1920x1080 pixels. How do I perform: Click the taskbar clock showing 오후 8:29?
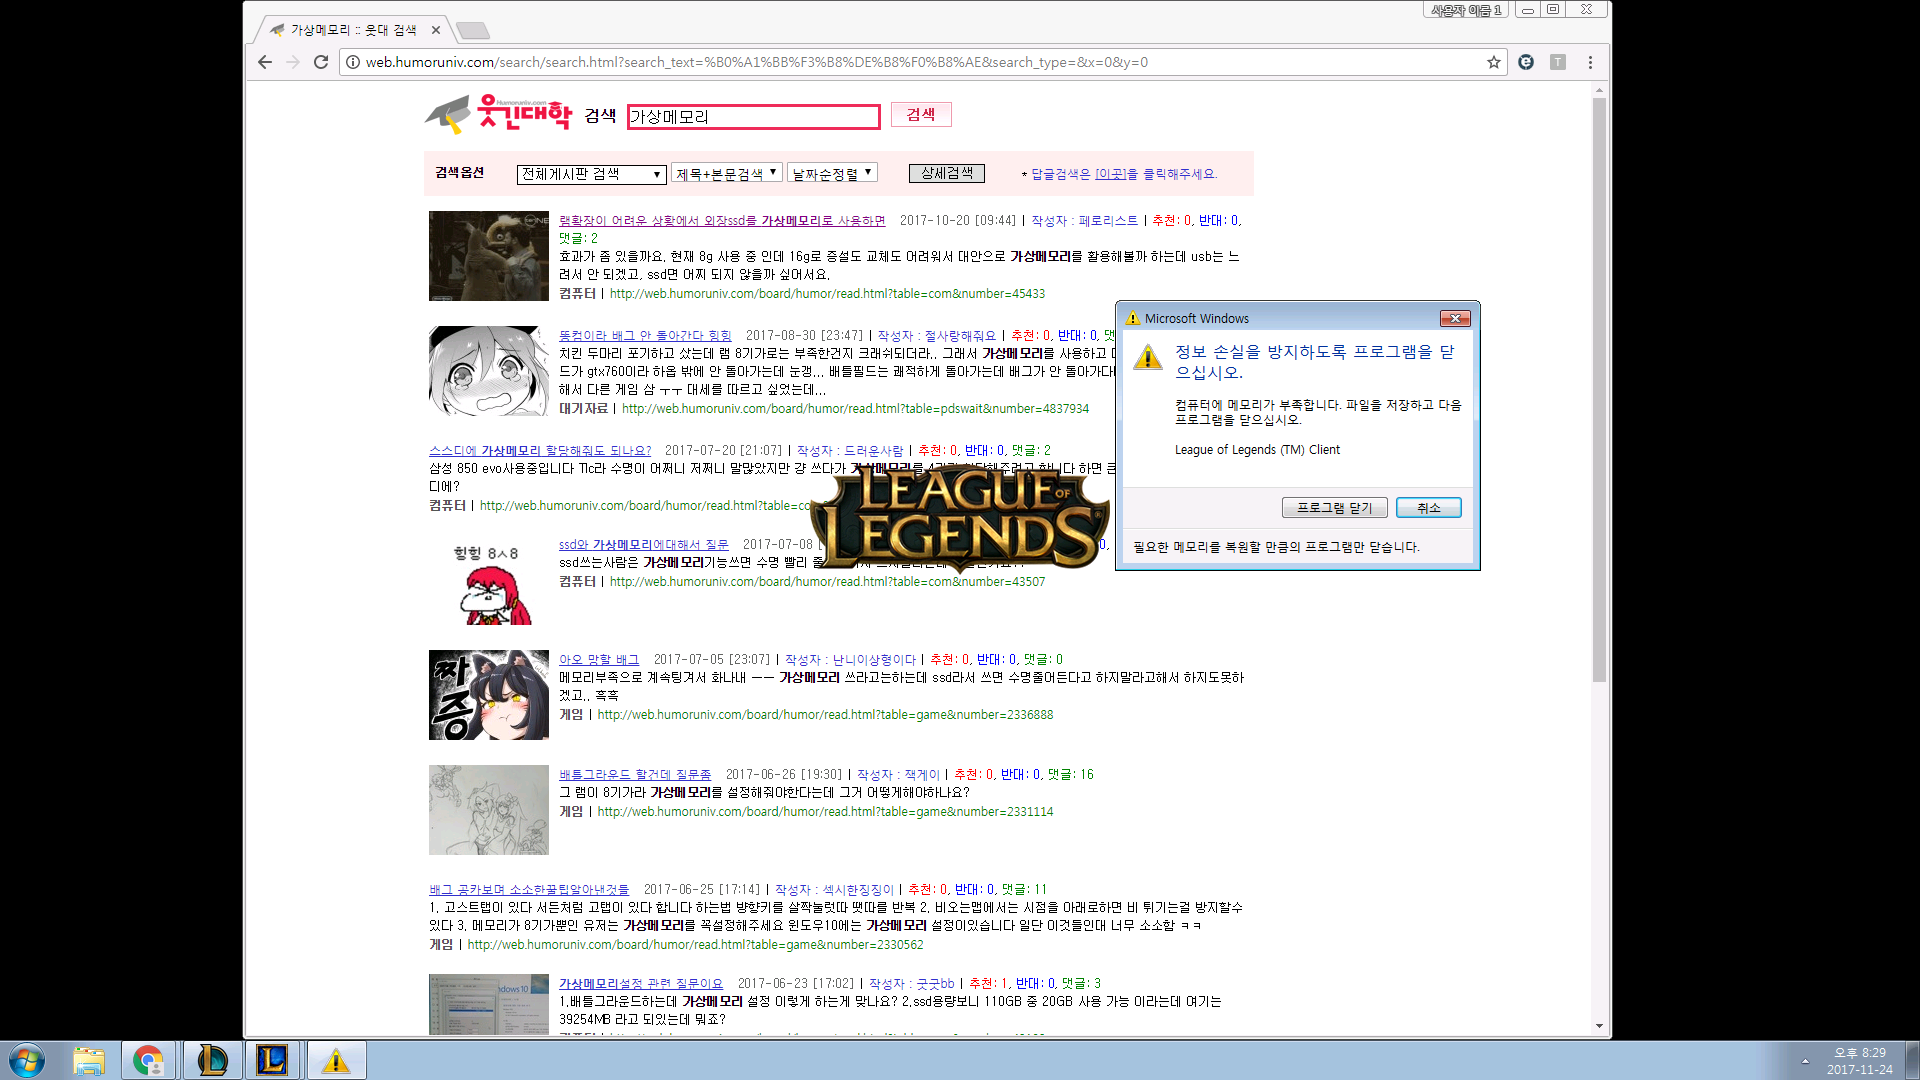[x=1859, y=1061]
